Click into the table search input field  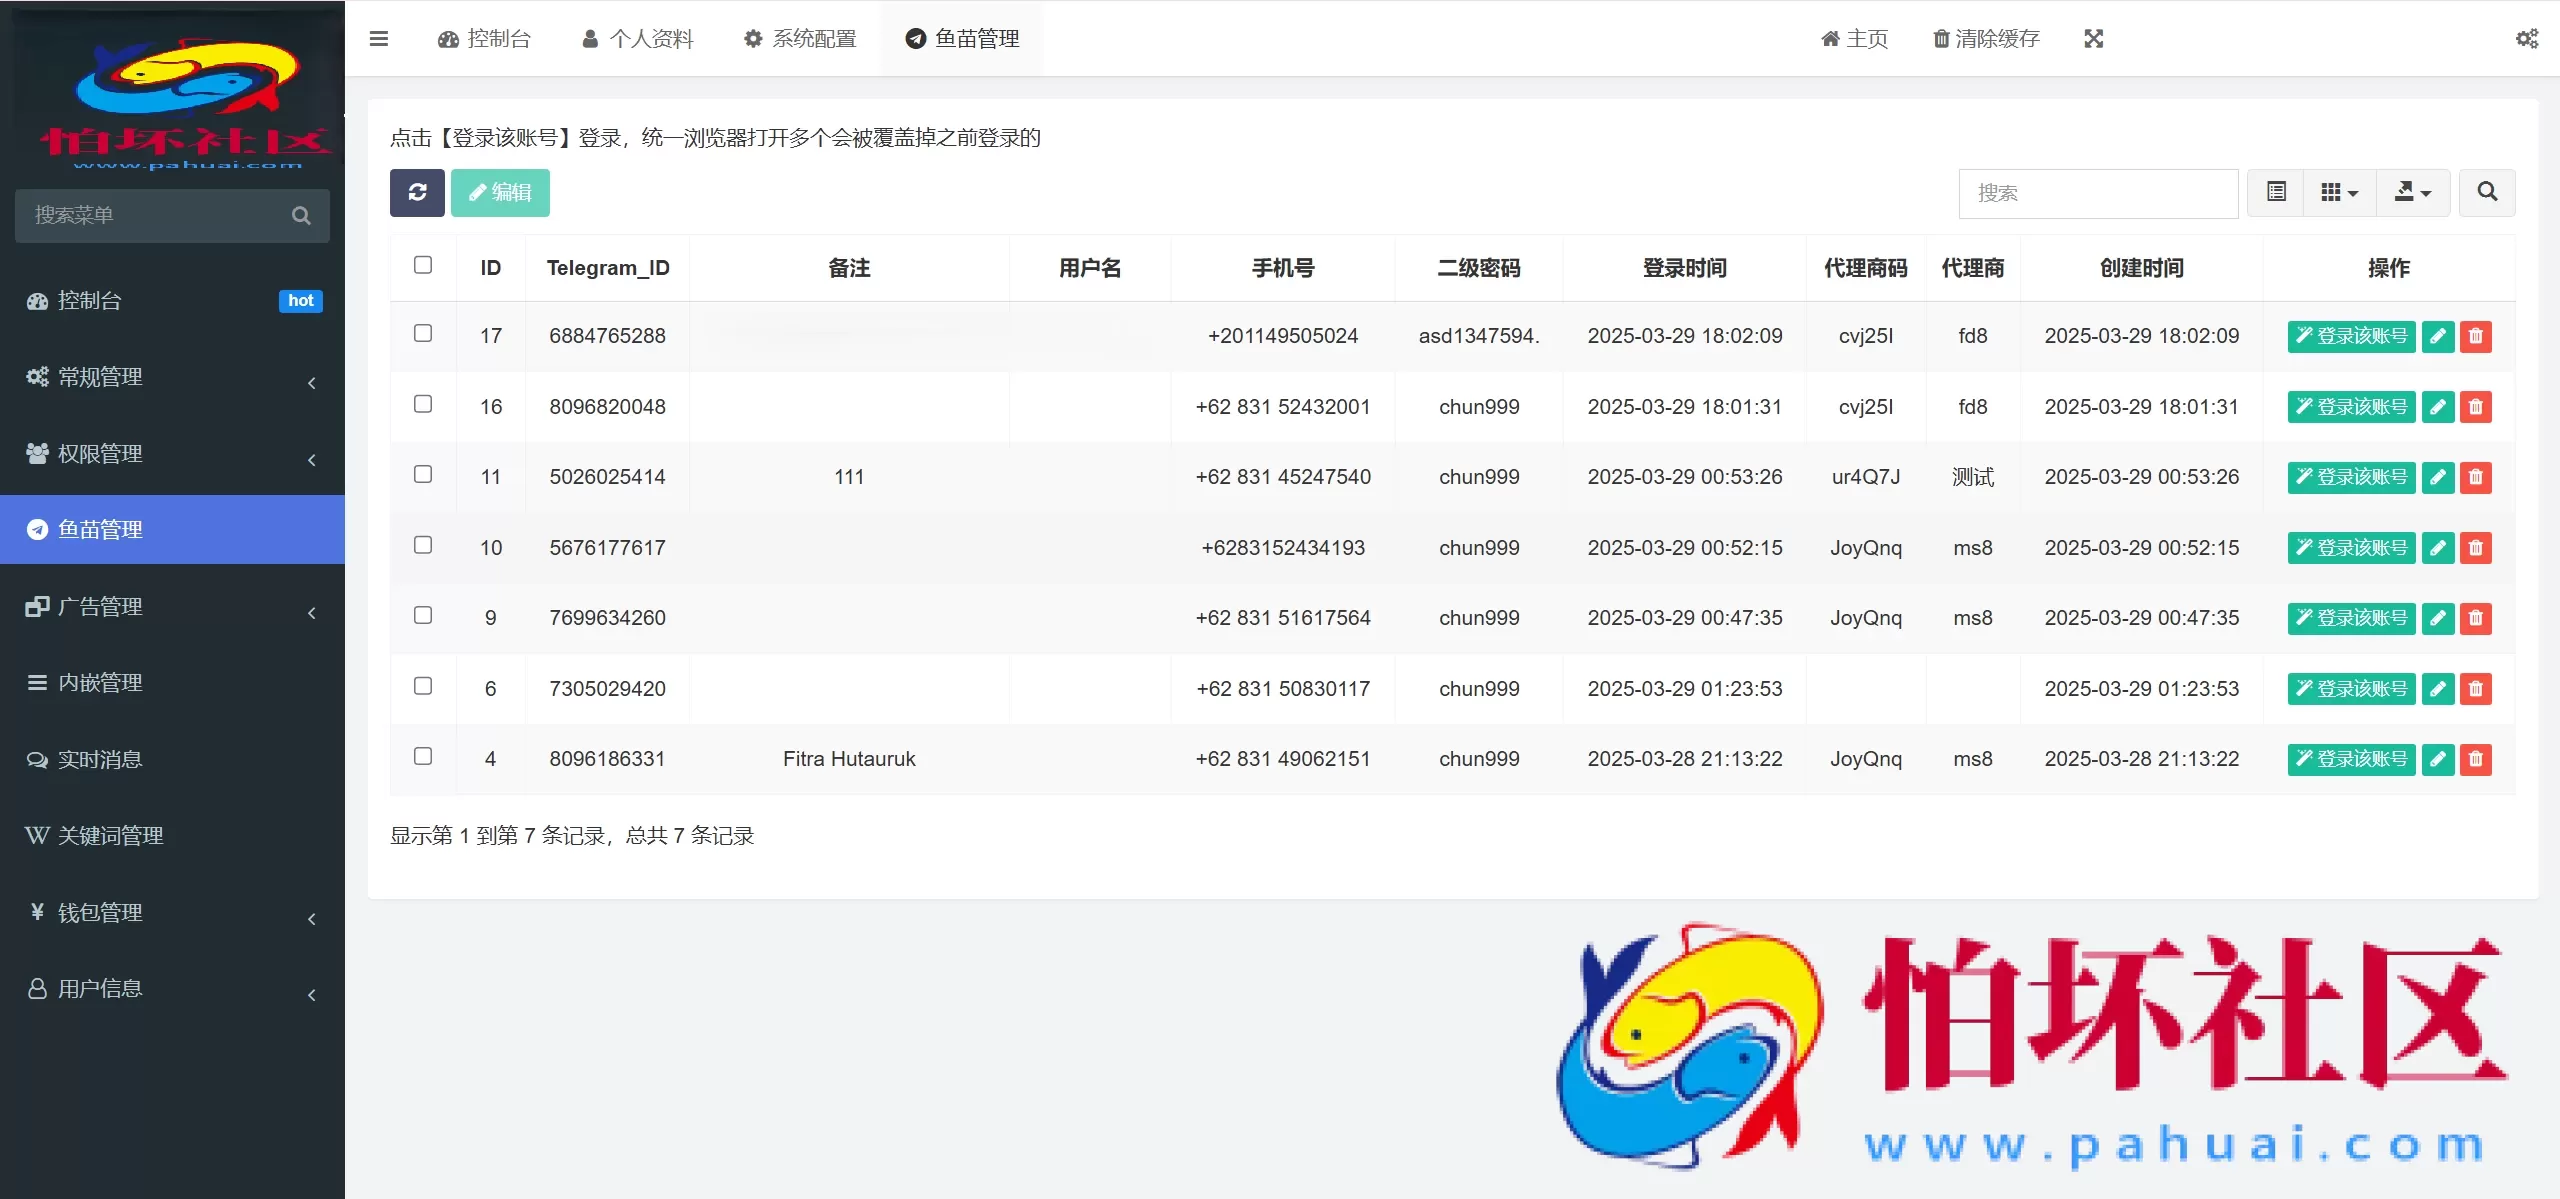pos(2098,192)
